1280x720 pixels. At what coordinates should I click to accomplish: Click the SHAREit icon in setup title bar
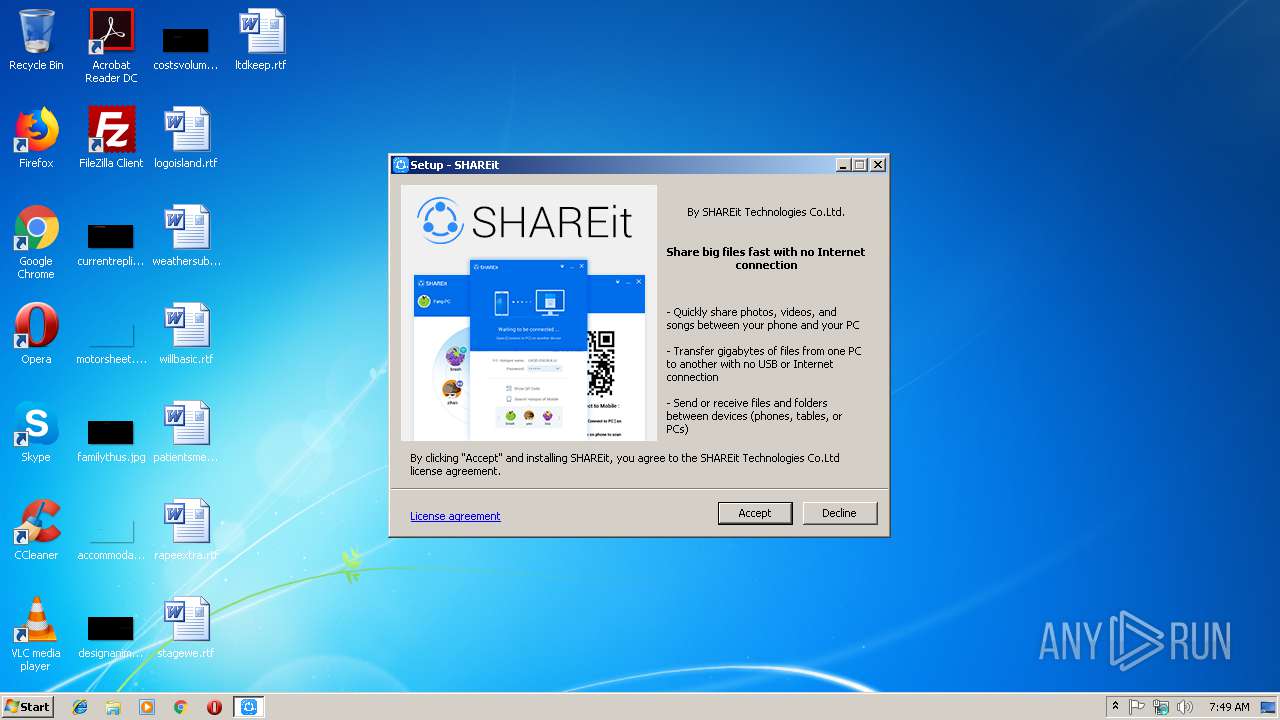pos(401,165)
